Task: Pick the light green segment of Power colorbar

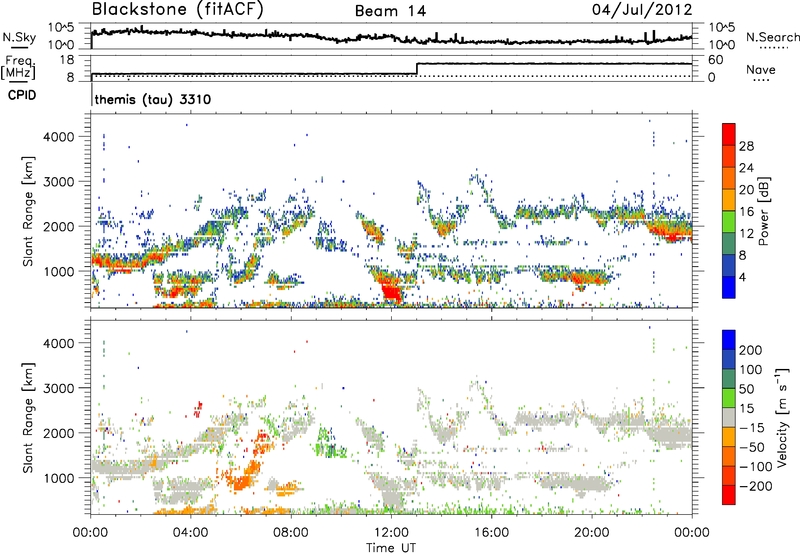Action: pyautogui.click(x=729, y=221)
